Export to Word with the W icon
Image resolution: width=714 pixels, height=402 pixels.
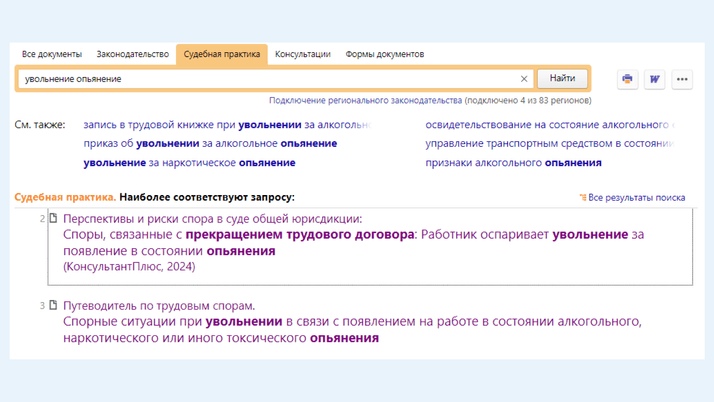pos(654,79)
